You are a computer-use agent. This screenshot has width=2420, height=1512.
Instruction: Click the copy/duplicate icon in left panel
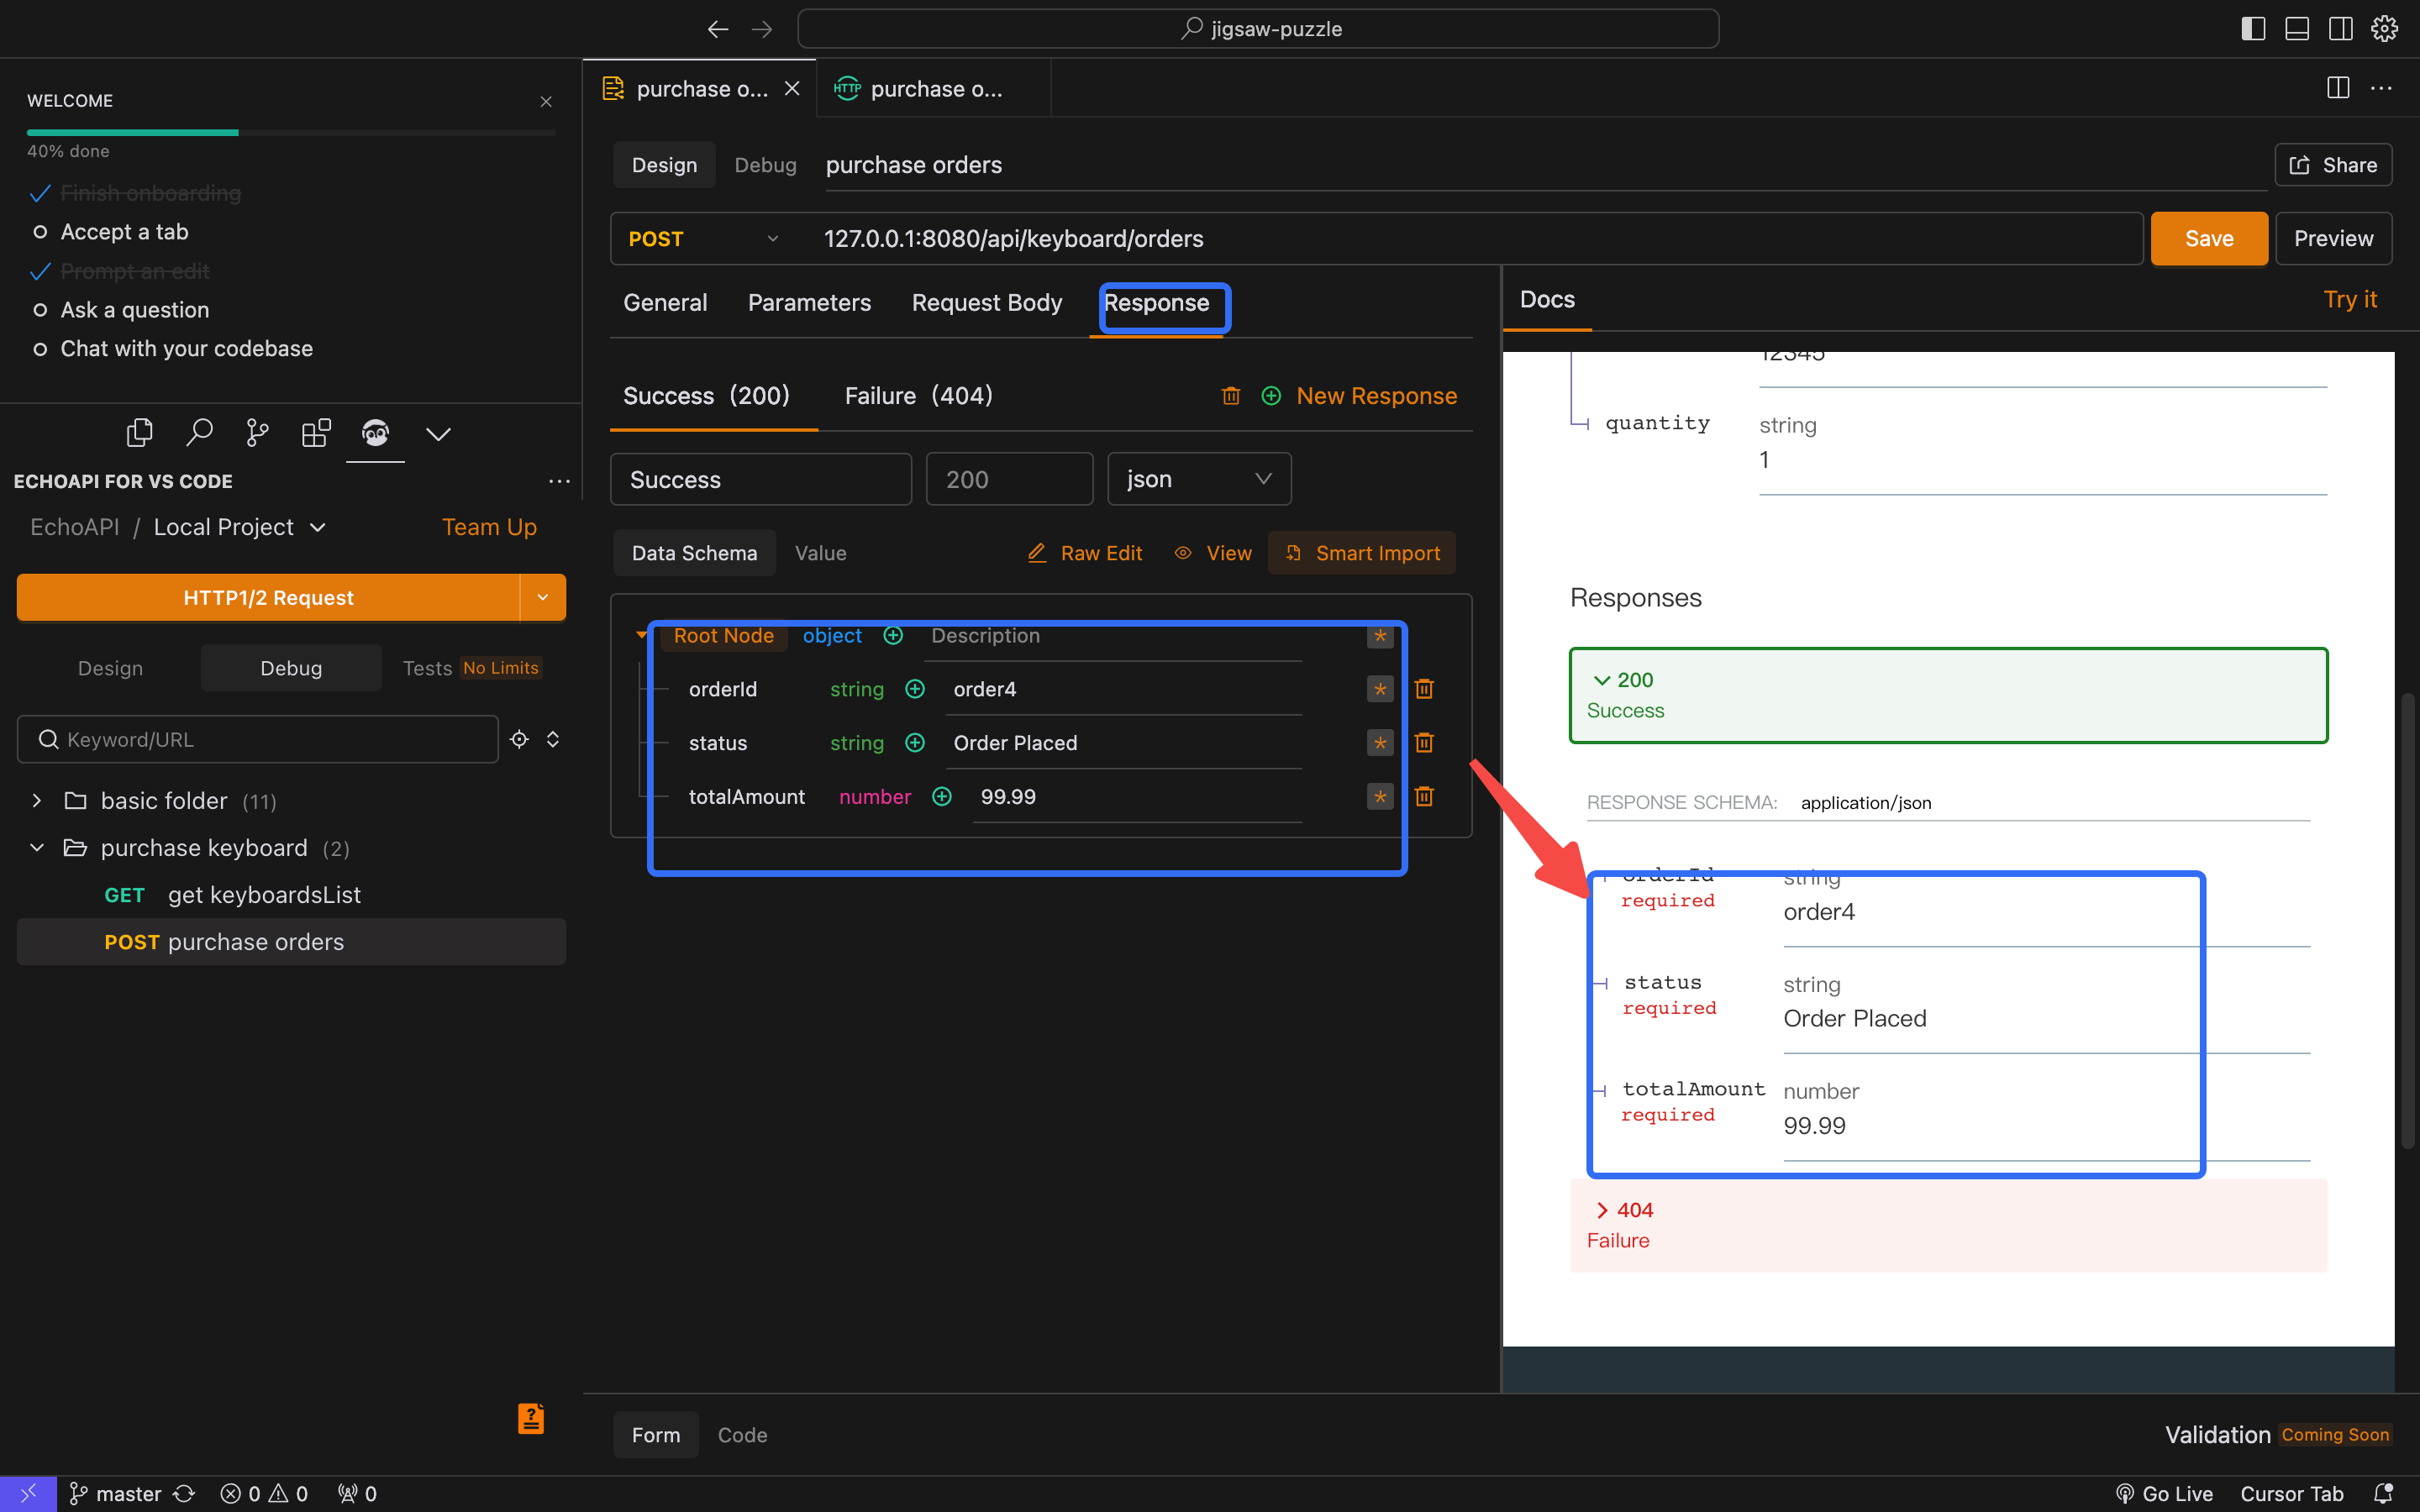138,432
